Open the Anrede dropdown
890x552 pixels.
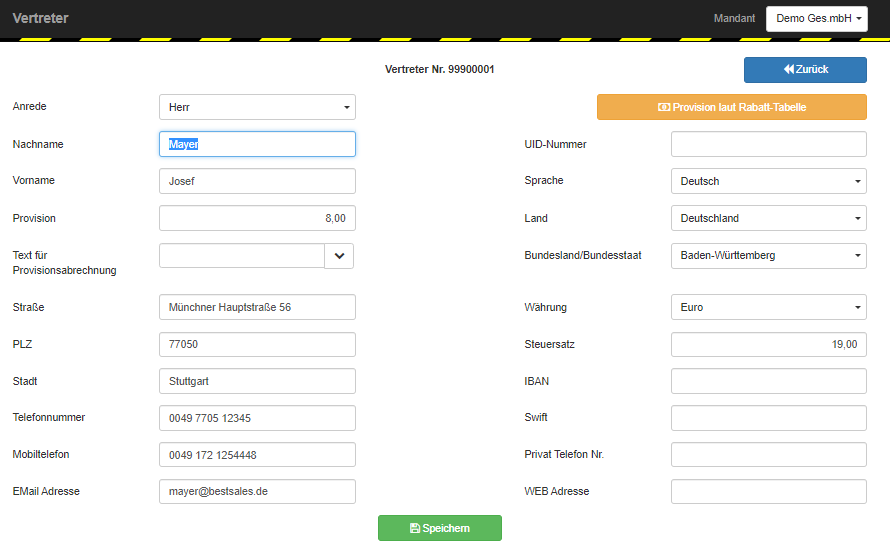[x=257, y=107]
